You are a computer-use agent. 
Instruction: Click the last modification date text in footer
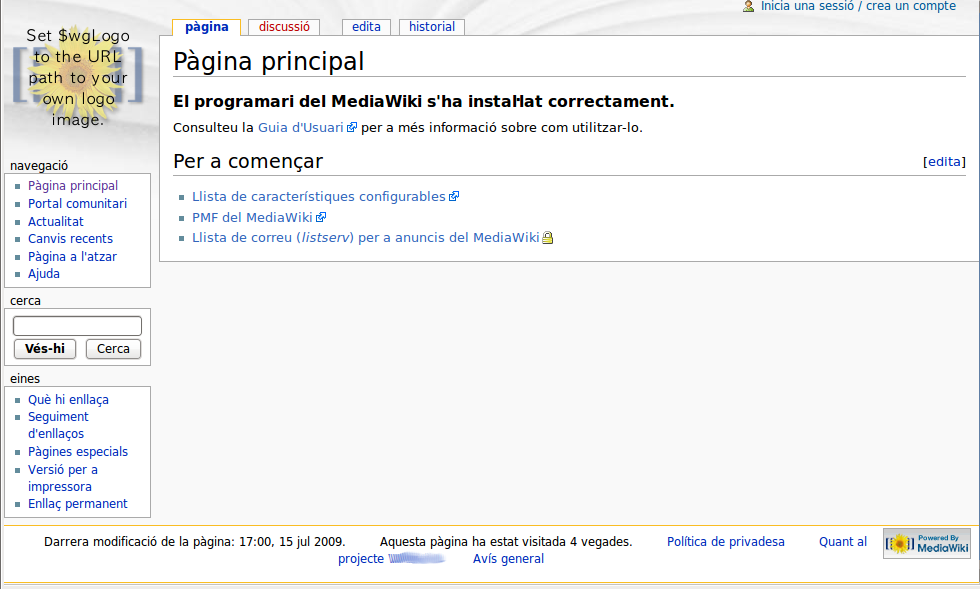[194, 542]
